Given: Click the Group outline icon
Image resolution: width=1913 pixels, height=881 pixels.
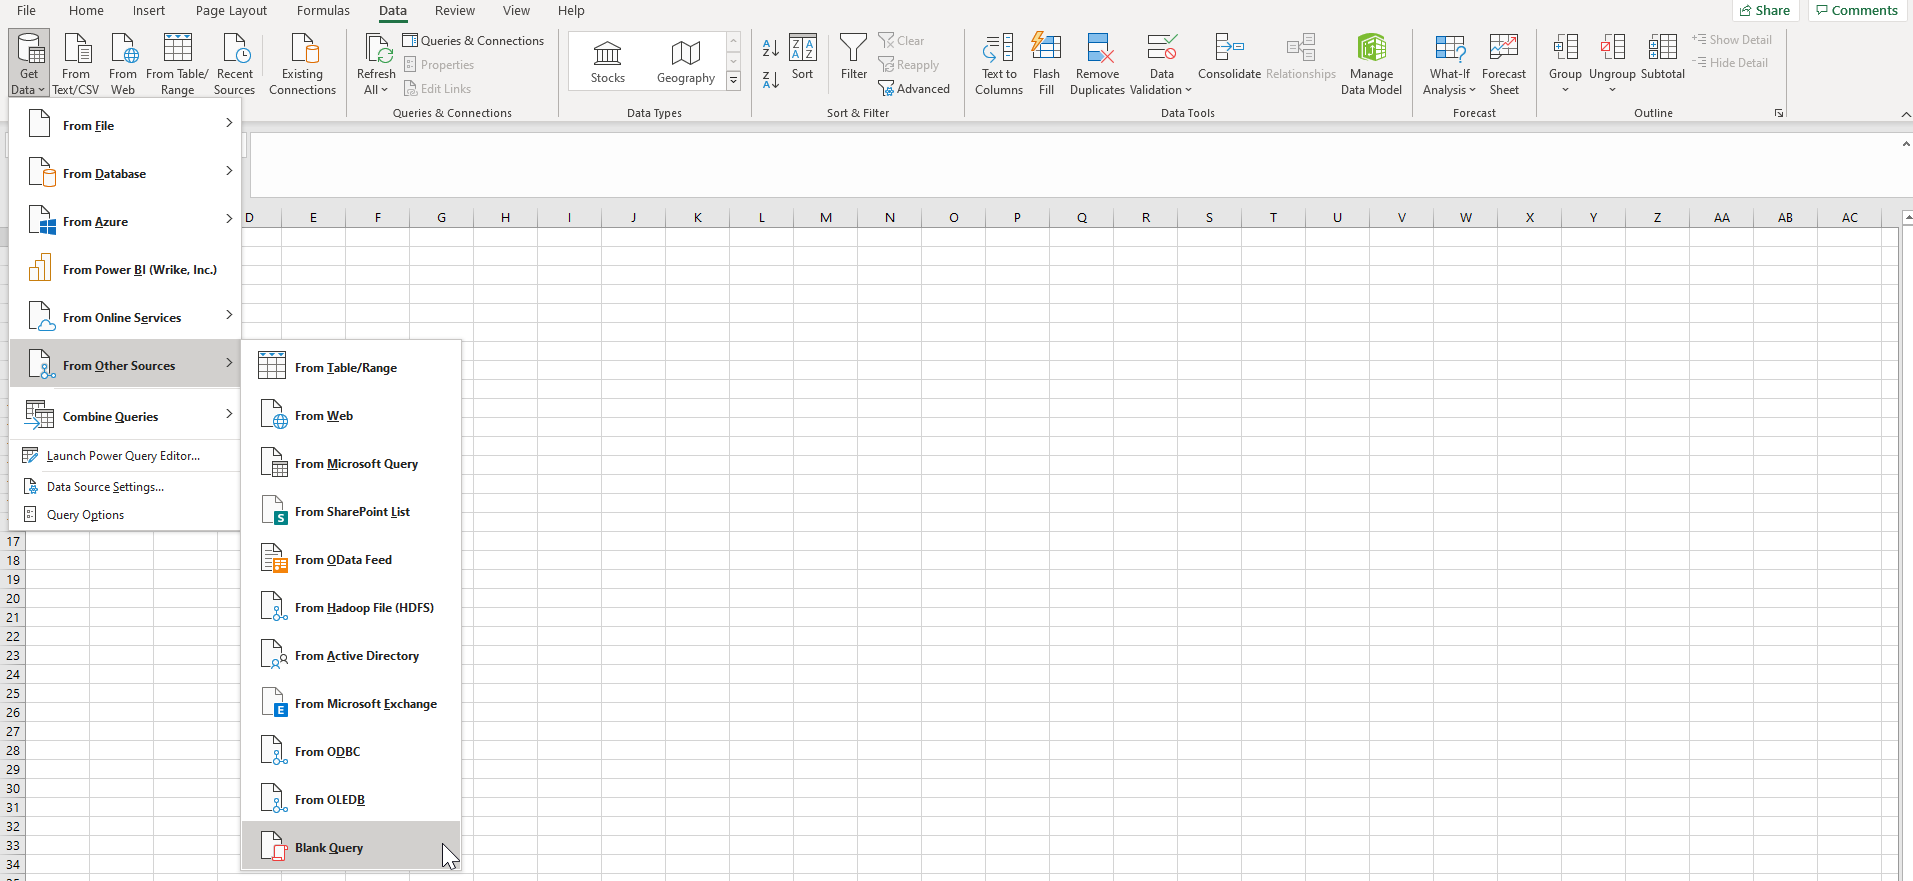Looking at the screenshot, I should click(1565, 48).
